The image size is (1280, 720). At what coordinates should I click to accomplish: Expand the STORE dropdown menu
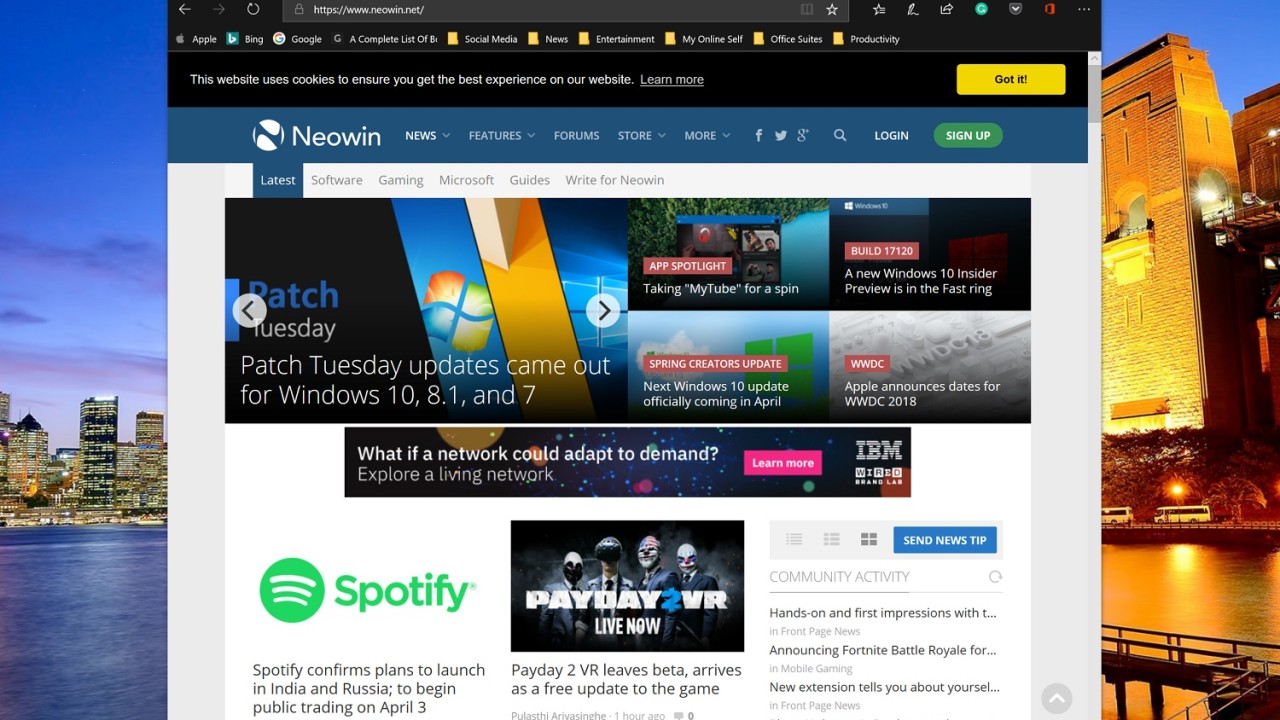tap(642, 136)
